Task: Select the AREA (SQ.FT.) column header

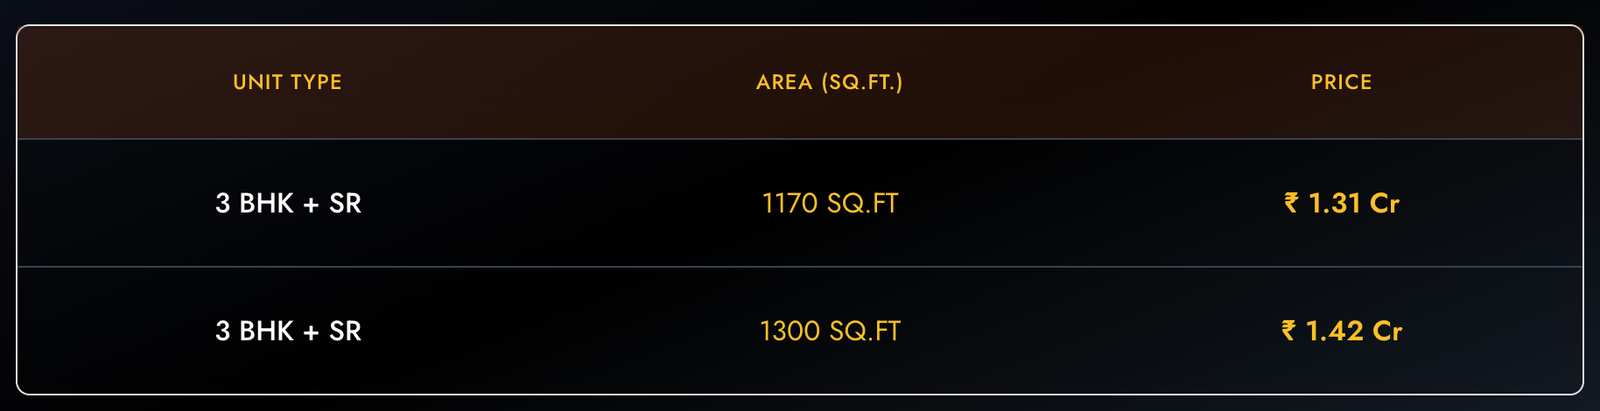Action: (x=829, y=82)
